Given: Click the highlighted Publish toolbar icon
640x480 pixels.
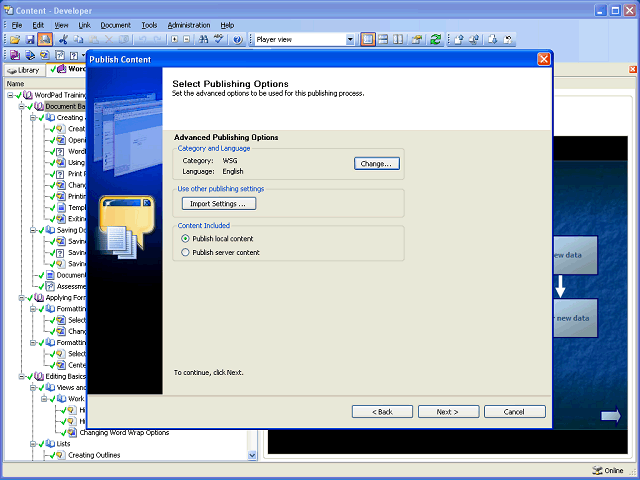Looking at the screenshot, I should coord(45,40).
